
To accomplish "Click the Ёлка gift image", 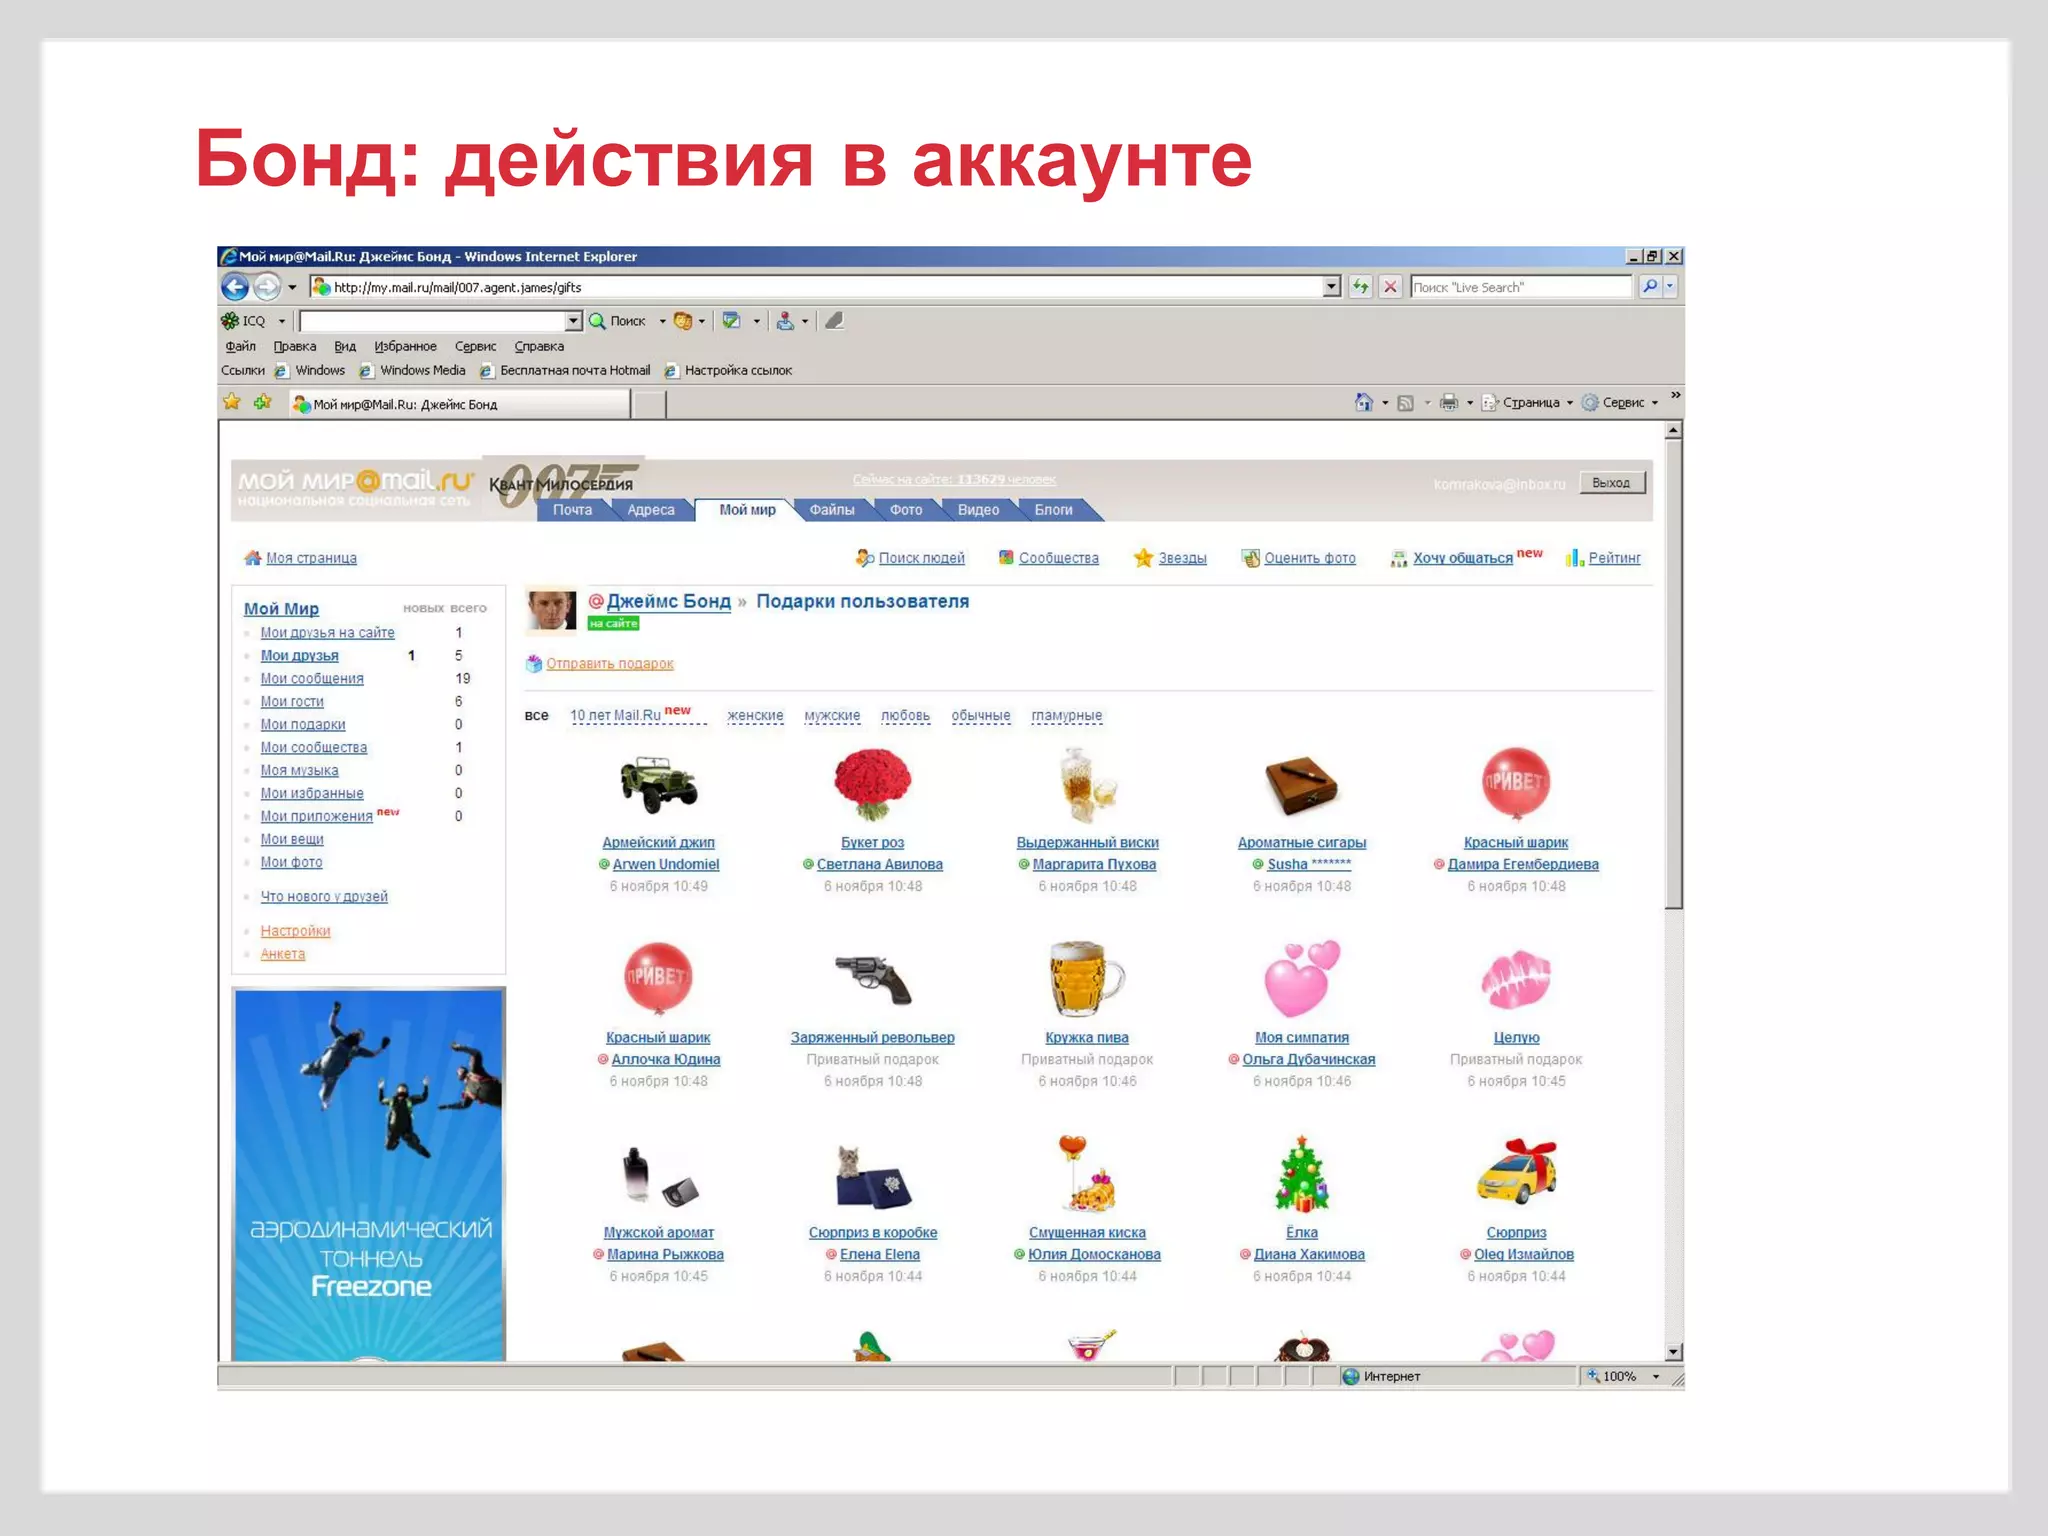I will 1301,1174.
